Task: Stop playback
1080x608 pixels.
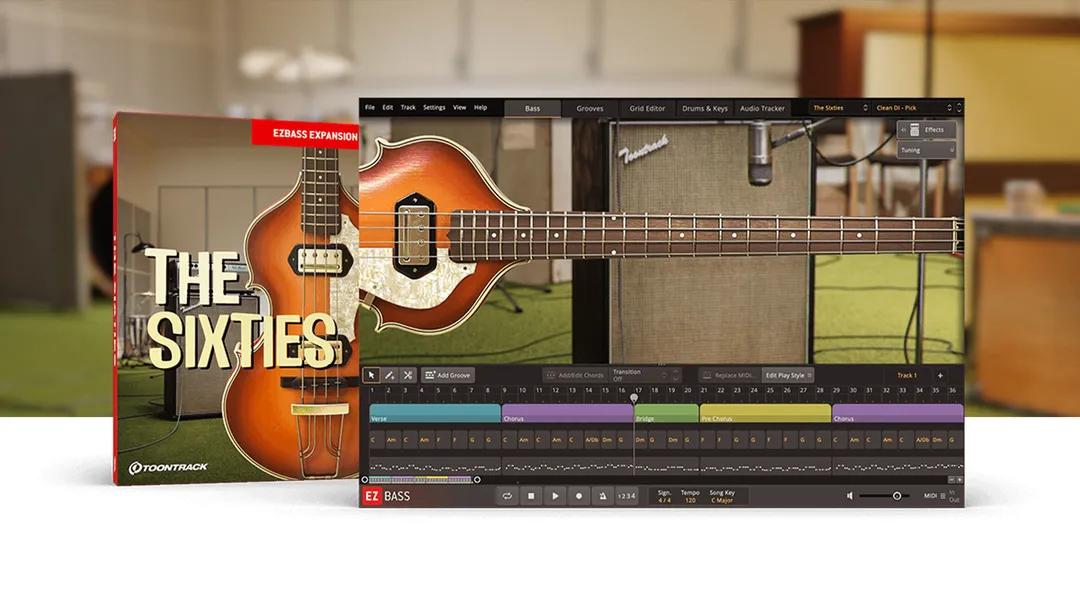Action: pyautogui.click(x=531, y=496)
